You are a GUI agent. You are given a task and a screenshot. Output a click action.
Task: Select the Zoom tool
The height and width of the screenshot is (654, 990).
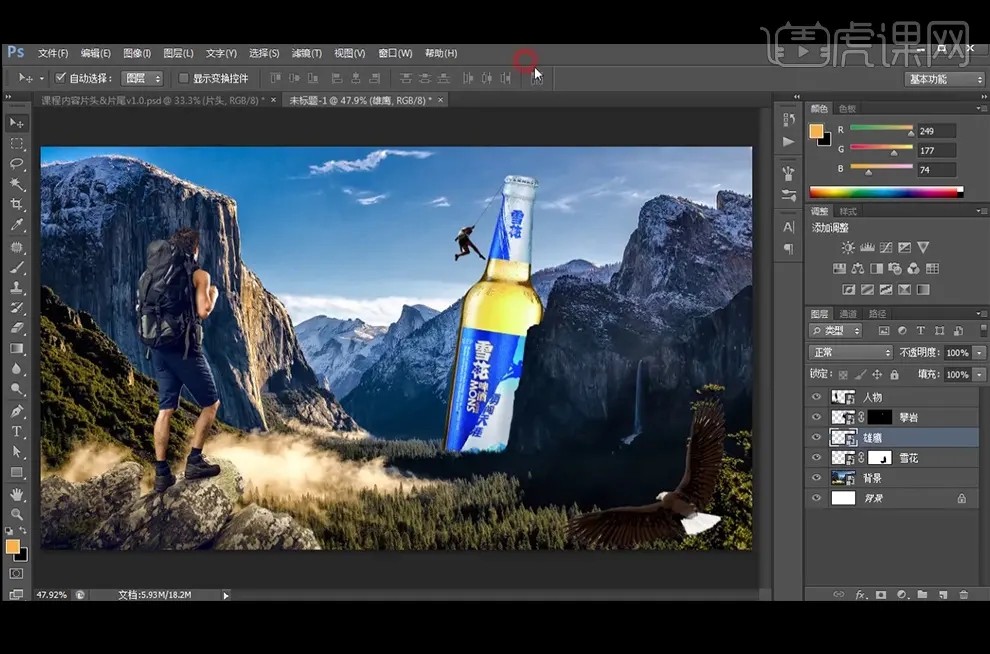pyautogui.click(x=16, y=513)
